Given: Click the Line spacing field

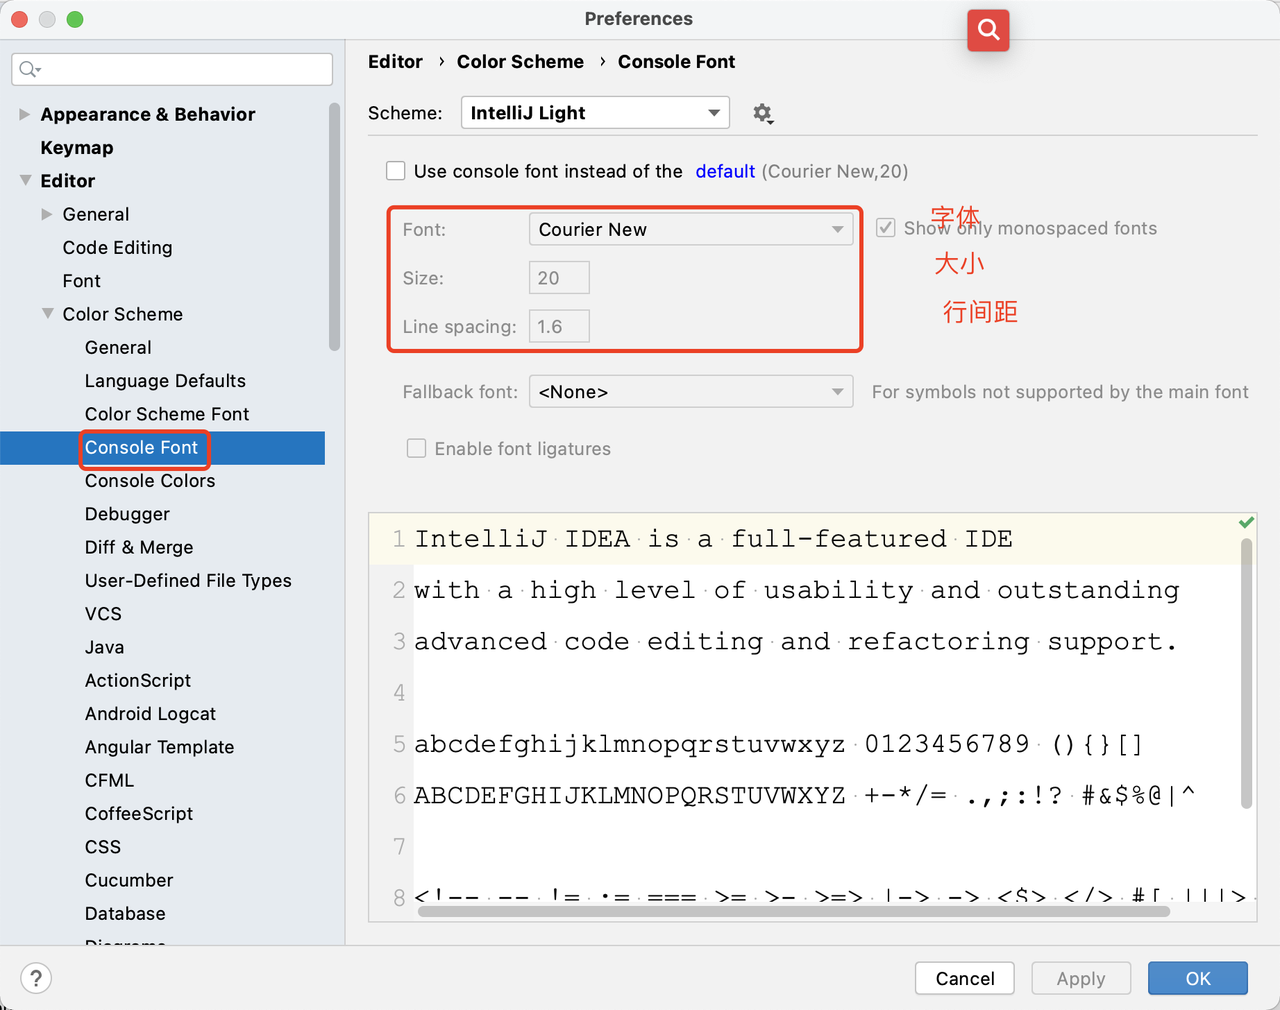Looking at the screenshot, I should point(559,326).
